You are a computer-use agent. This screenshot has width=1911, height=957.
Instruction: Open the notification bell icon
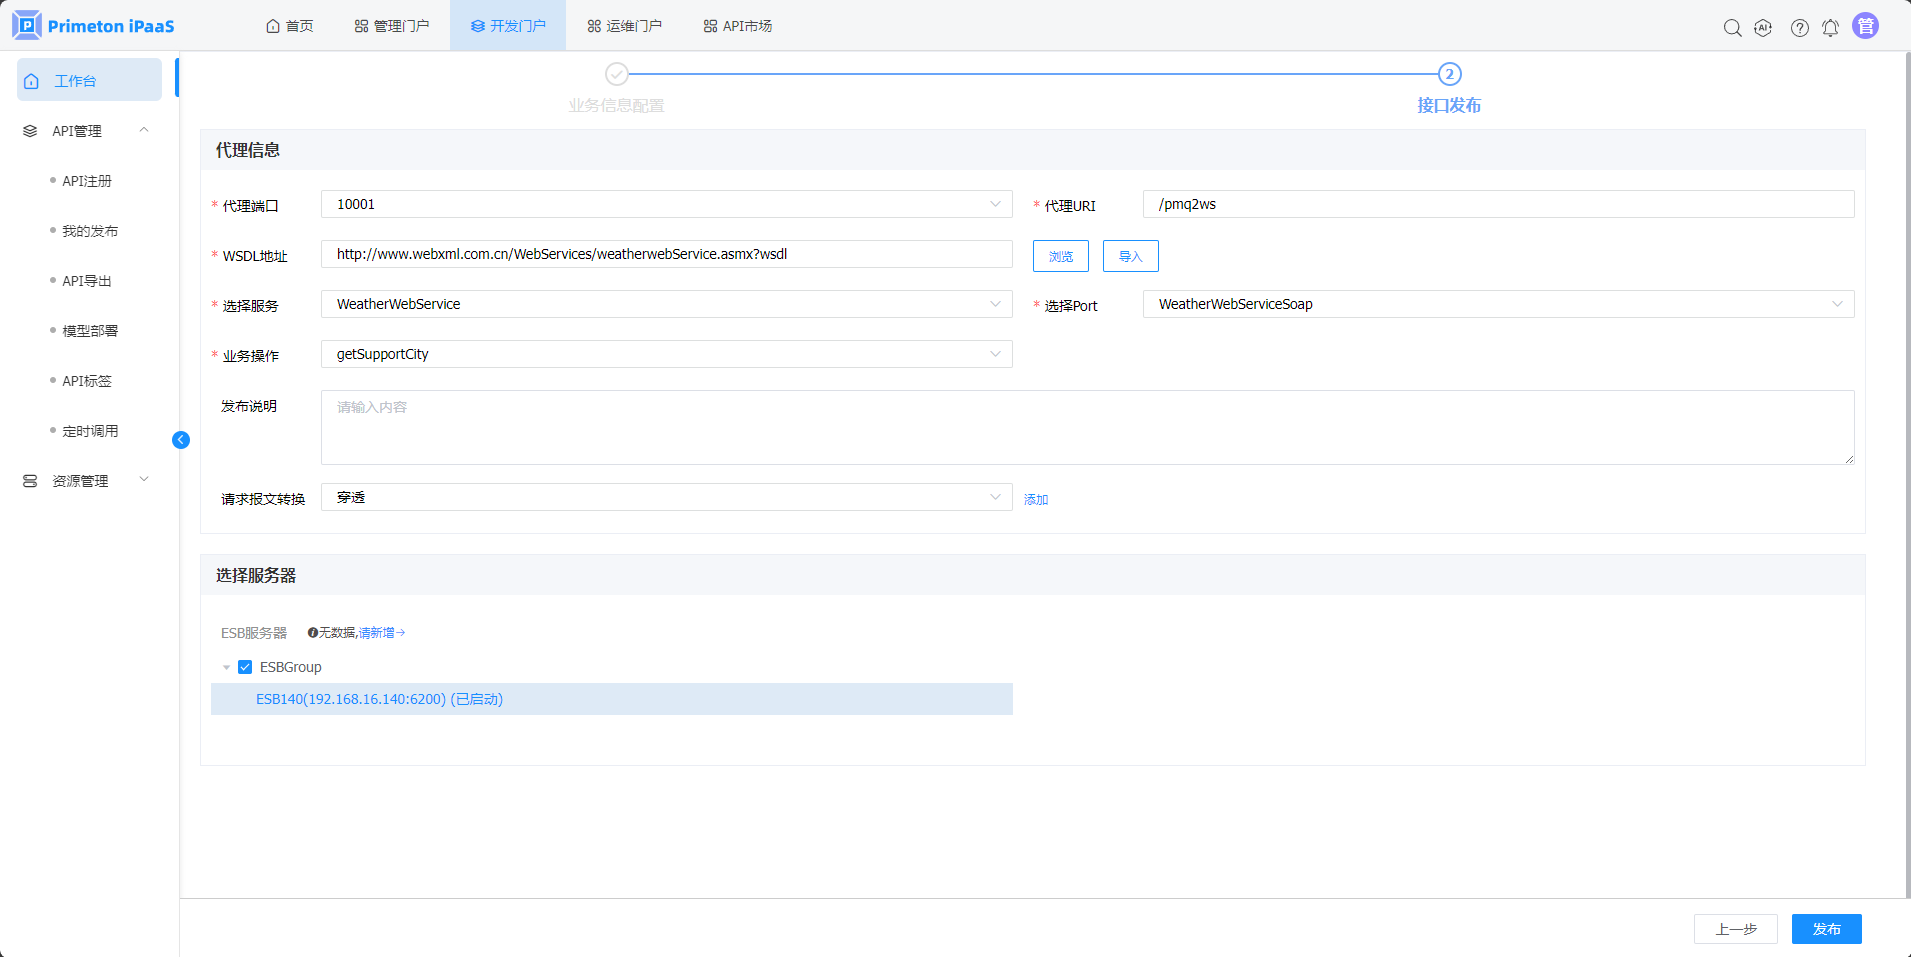1830,28
